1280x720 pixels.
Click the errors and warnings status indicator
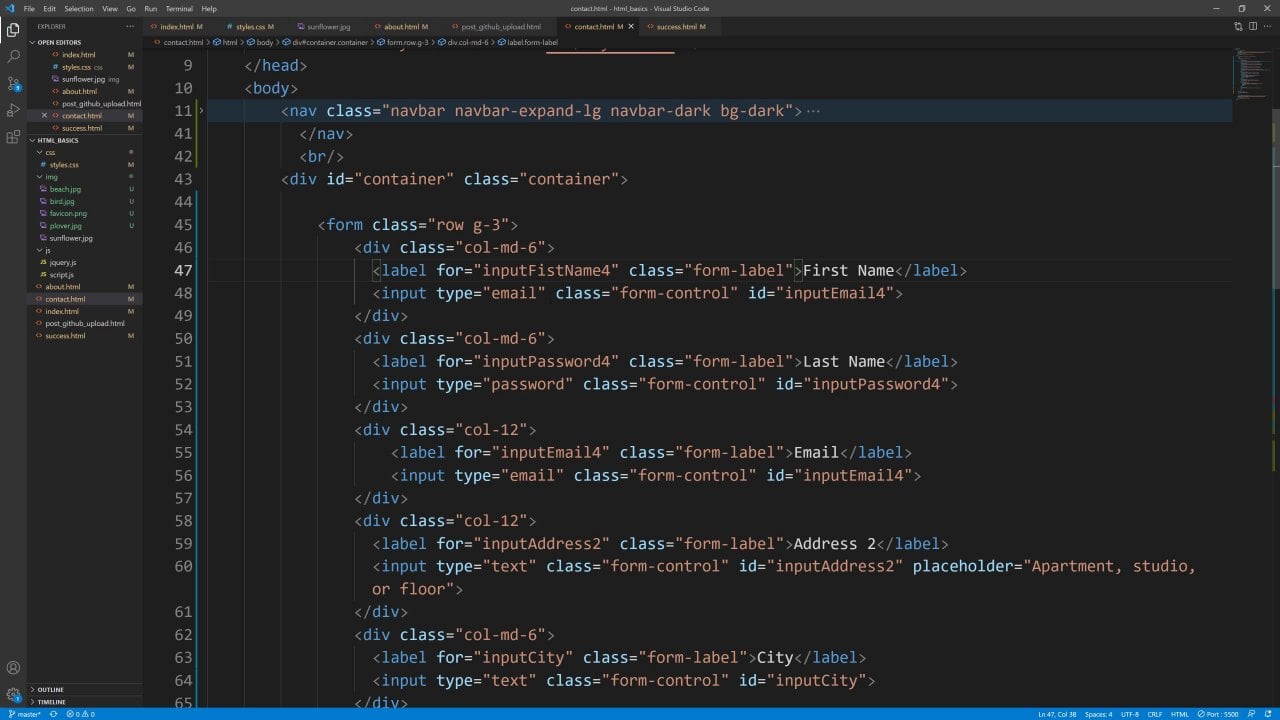tap(80, 714)
